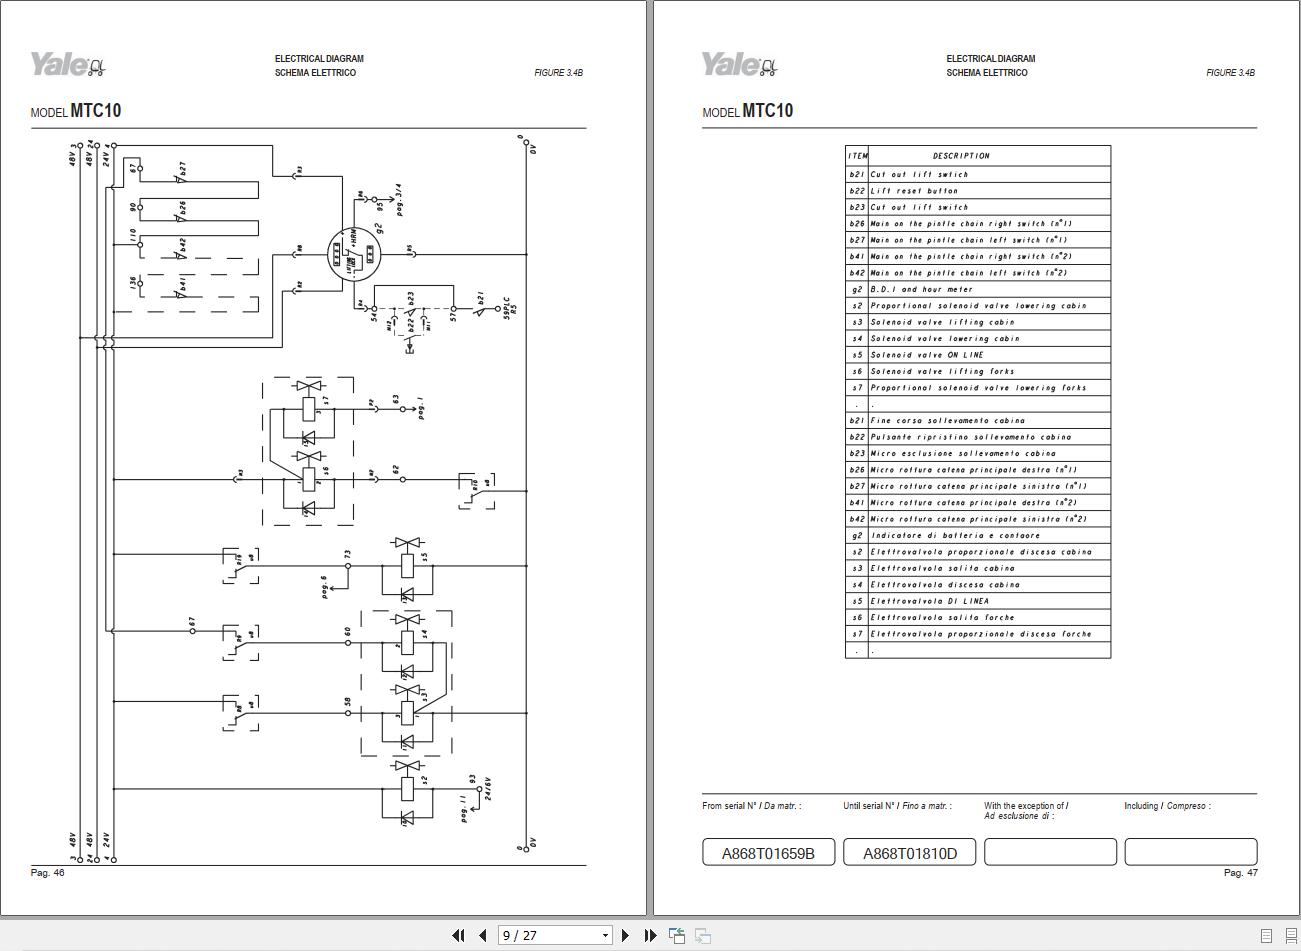1301x951 pixels.
Task: Click the MTC10 model title on left page
Action: point(96,111)
